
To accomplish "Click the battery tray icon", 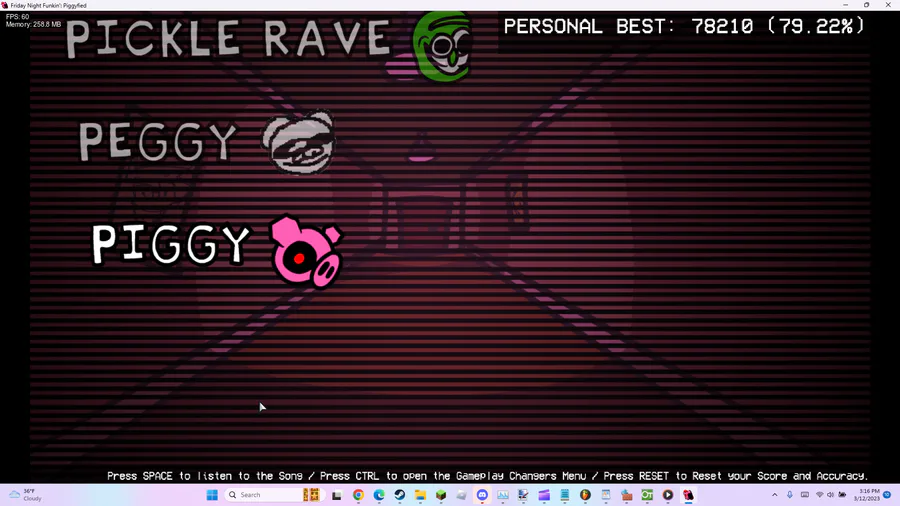I will (x=843, y=495).
